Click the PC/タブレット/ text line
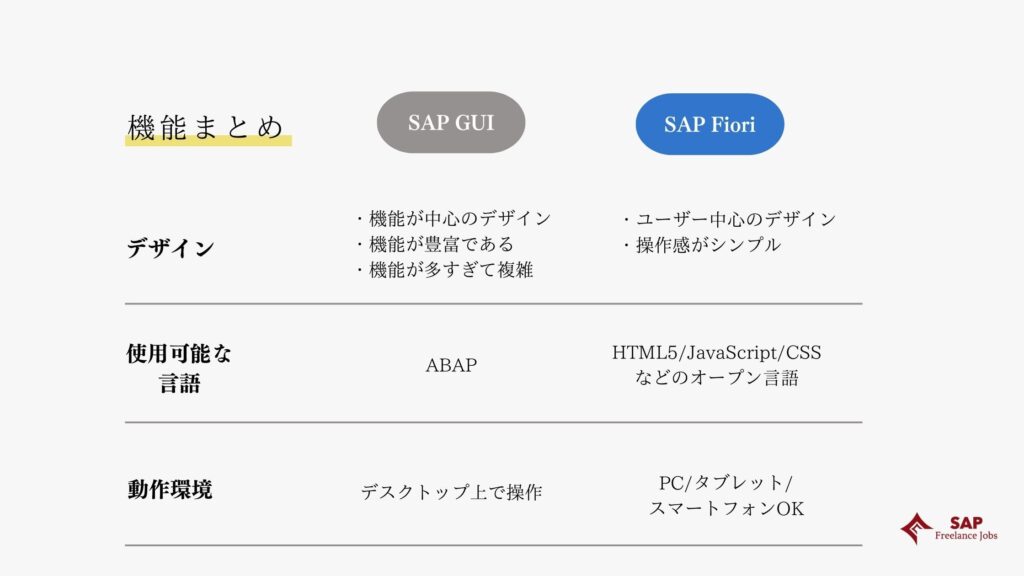This screenshot has width=1024, height=576. [726, 483]
